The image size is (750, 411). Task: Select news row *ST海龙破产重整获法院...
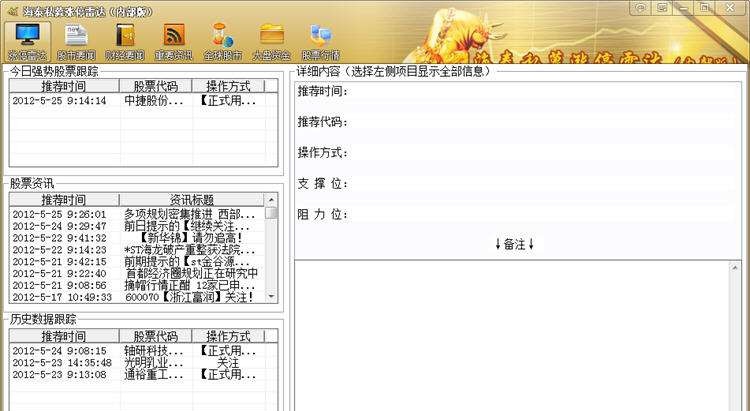137,250
